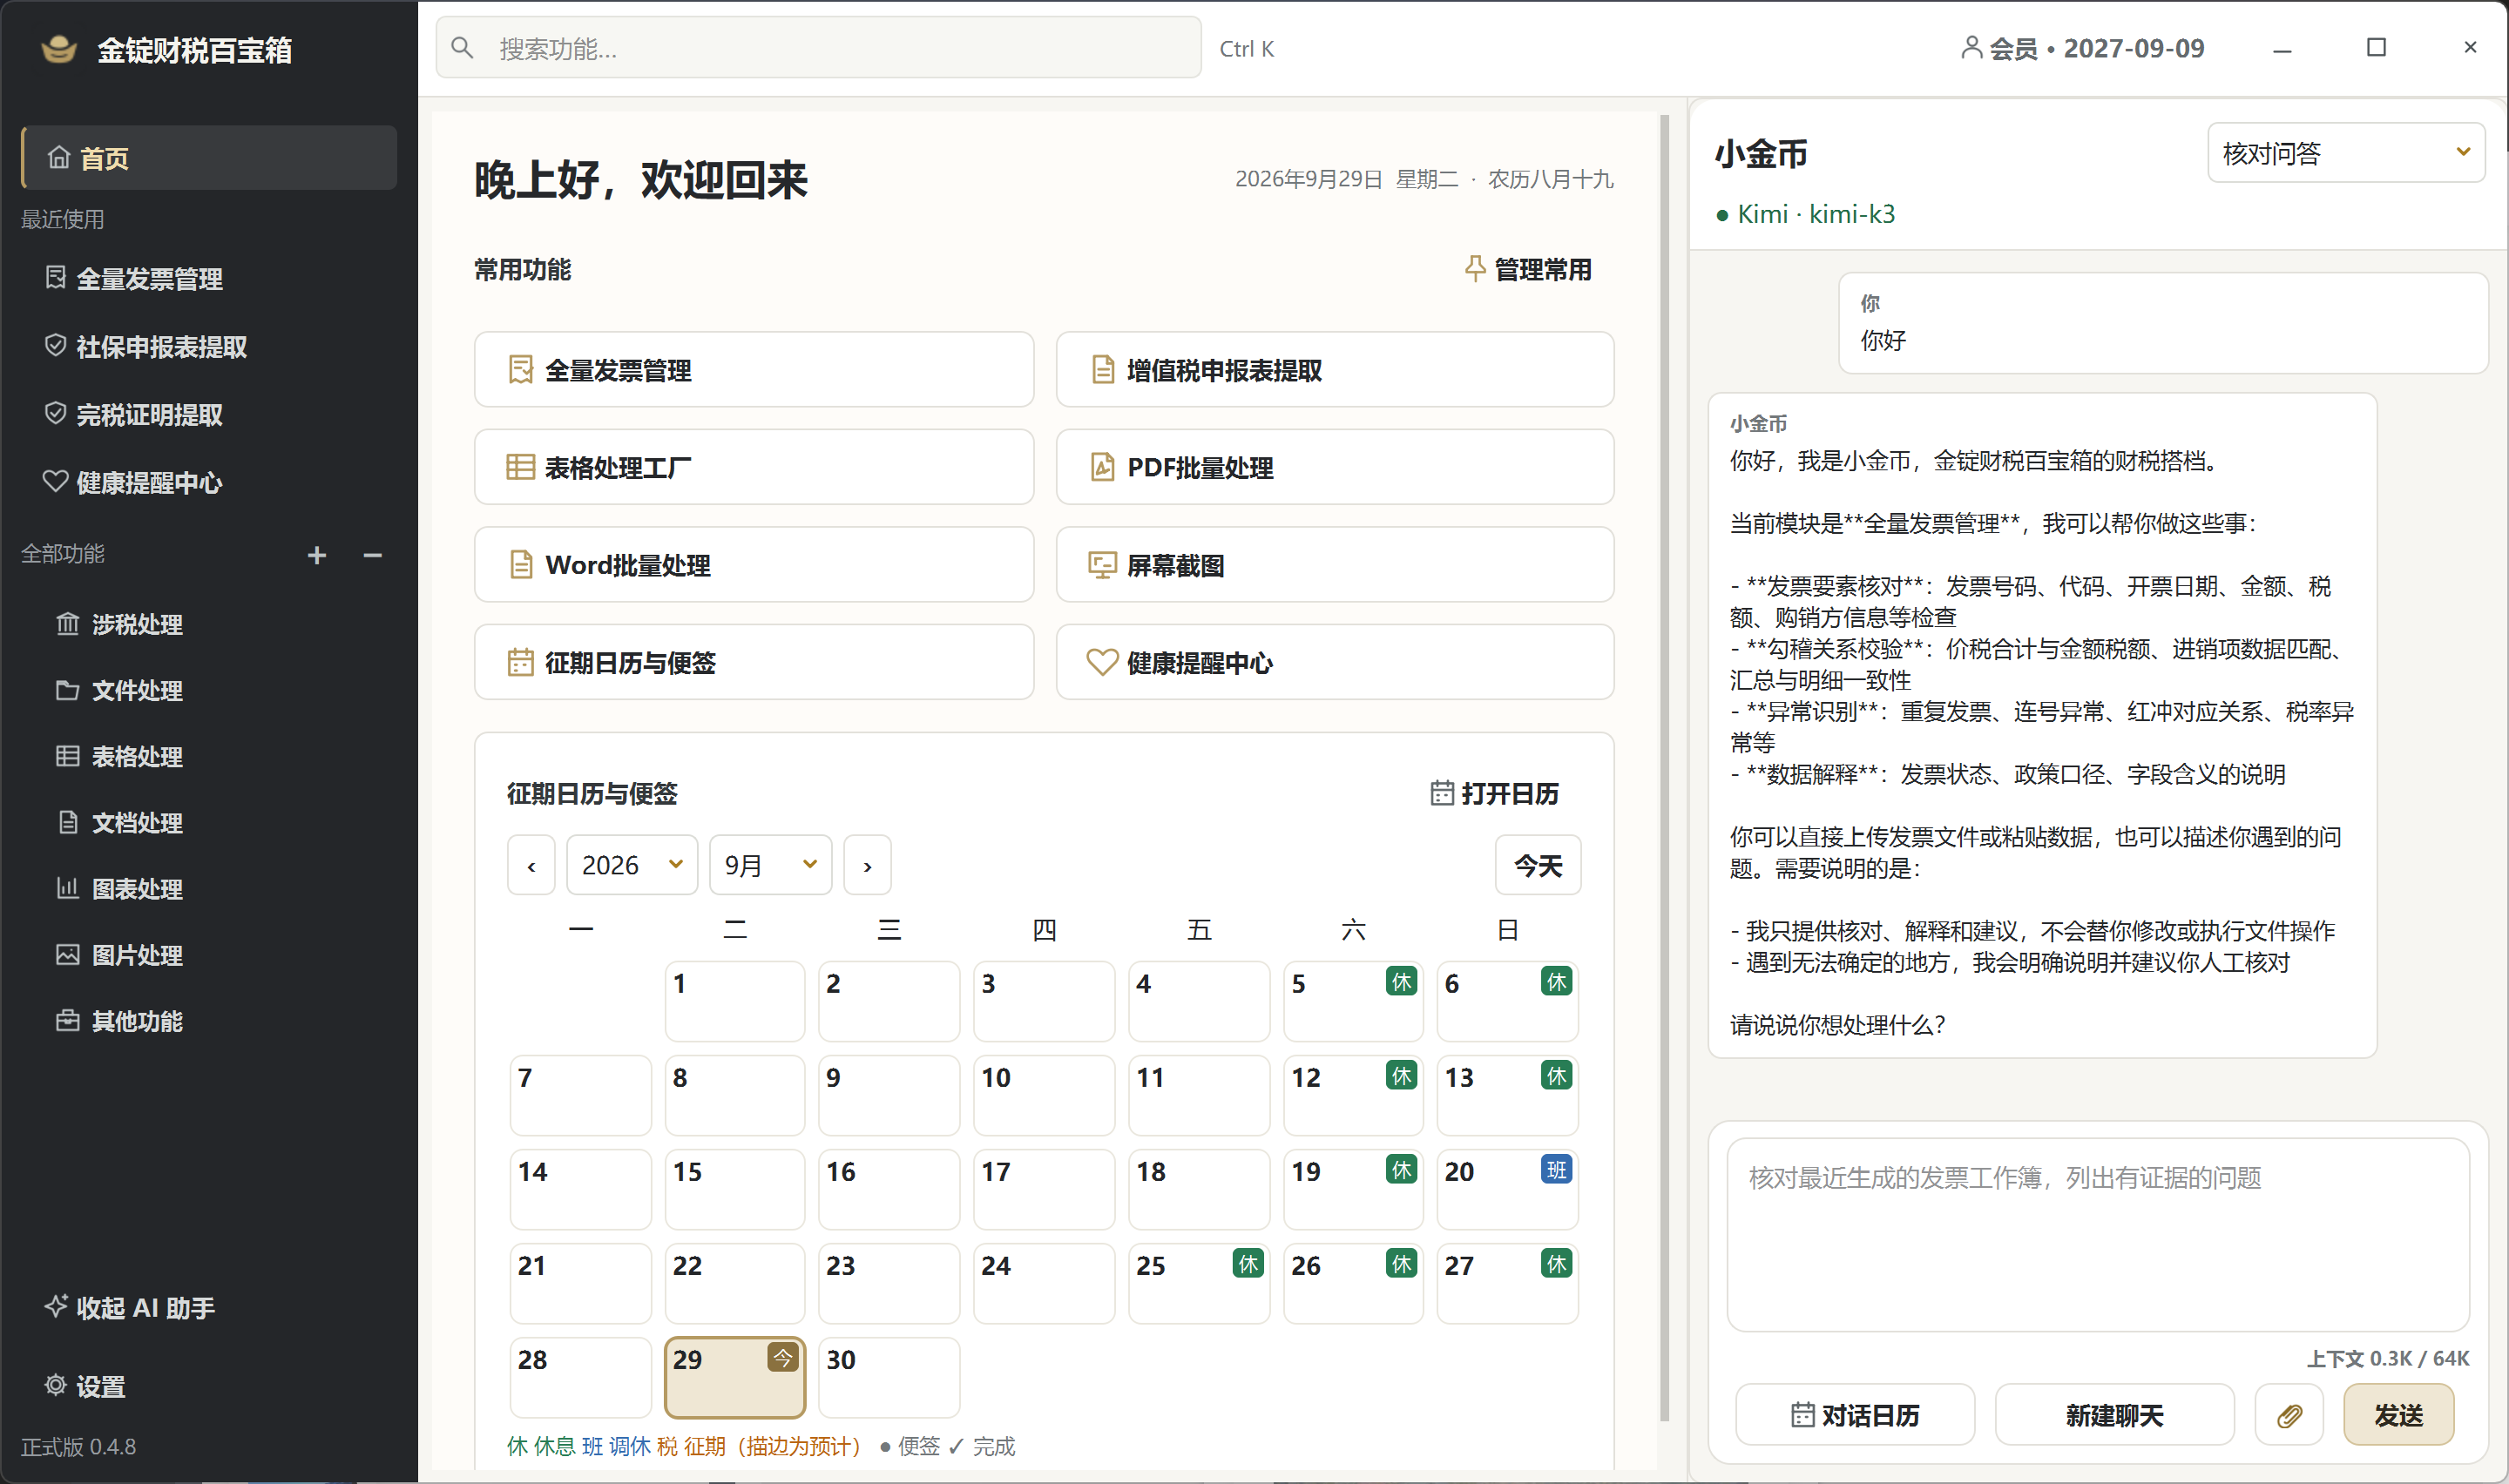Select day 15 in the calendar
This screenshot has width=2509, height=1484.
pos(734,1189)
